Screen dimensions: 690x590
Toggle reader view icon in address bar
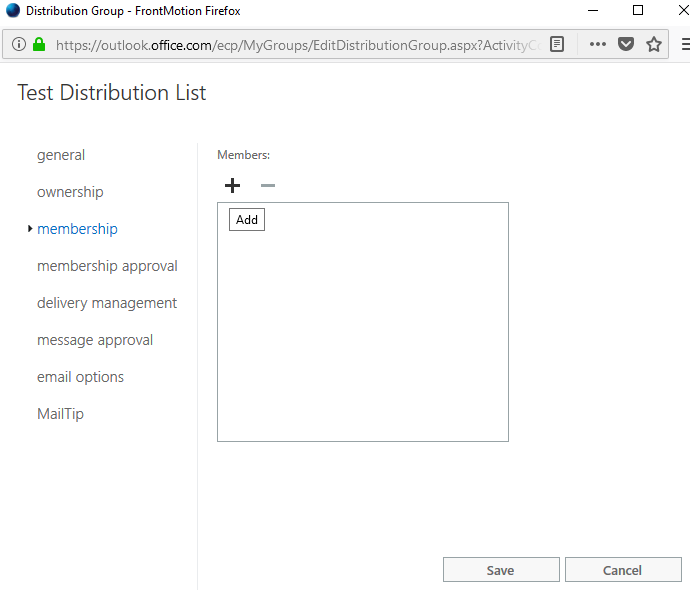pyautogui.click(x=557, y=45)
